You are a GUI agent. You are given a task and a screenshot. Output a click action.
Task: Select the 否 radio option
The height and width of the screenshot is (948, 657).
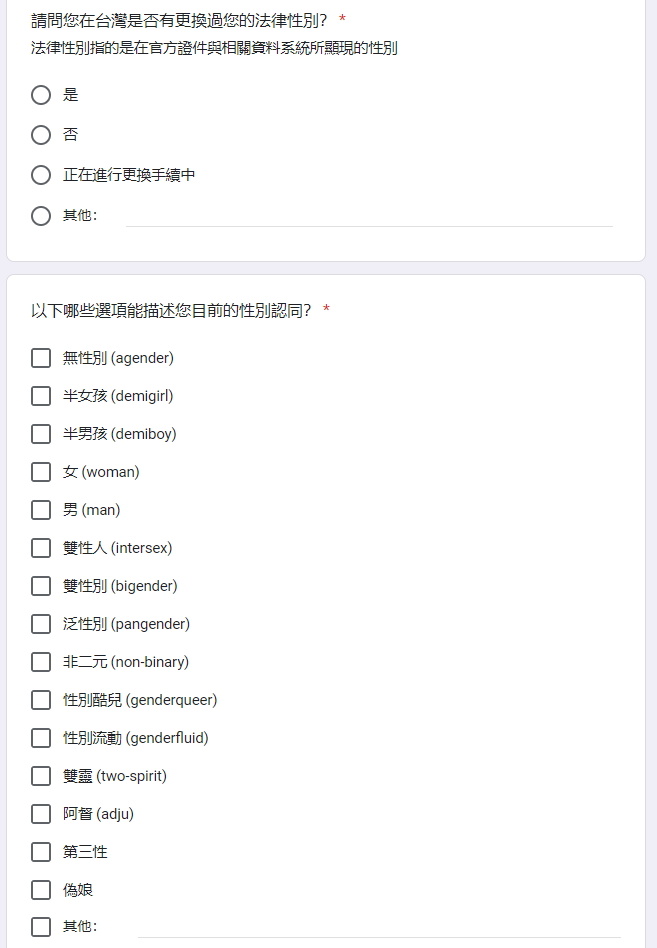pyautogui.click(x=41, y=135)
